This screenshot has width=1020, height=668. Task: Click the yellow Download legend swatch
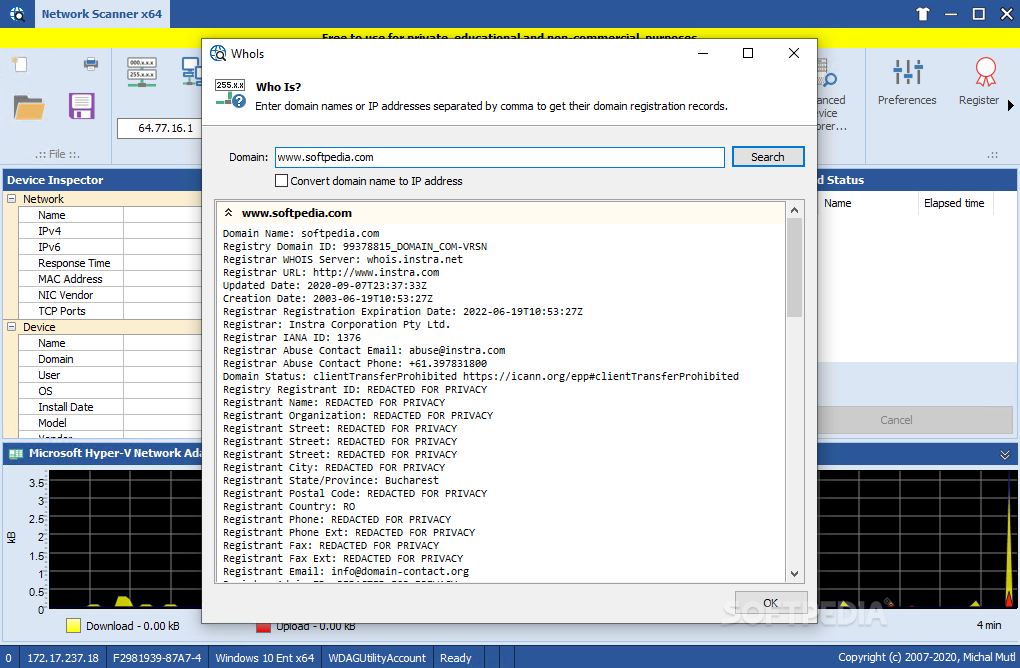pyautogui.click(x=74, y=626)
